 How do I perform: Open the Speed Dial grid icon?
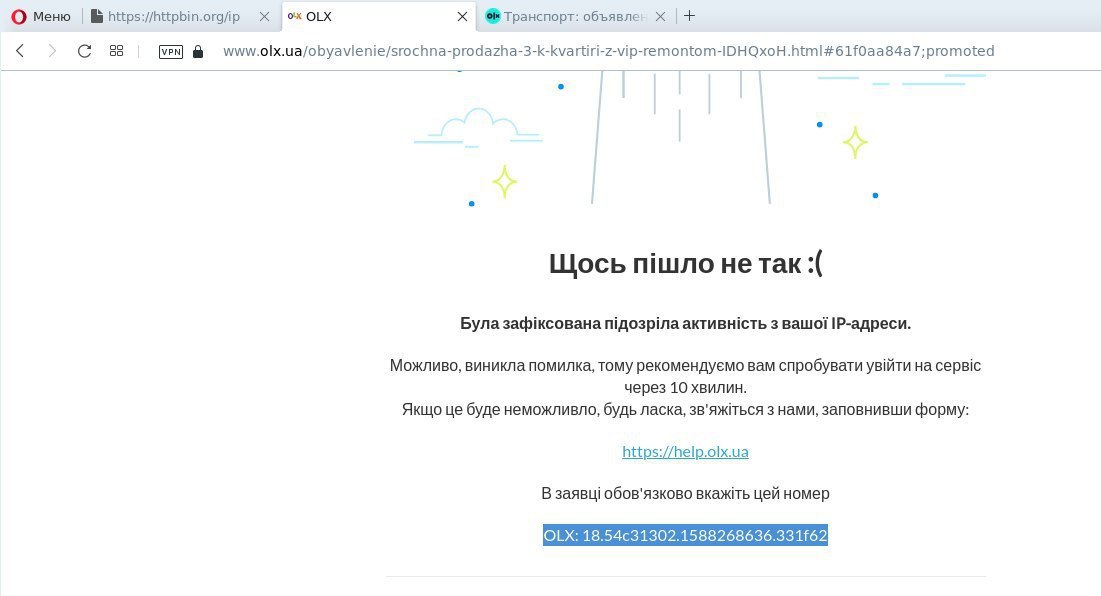(x=117, y=51)
